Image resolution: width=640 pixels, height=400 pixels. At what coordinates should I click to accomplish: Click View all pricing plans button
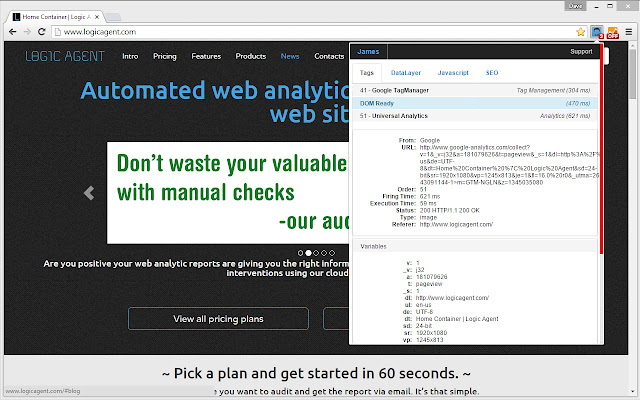[218, 319]
